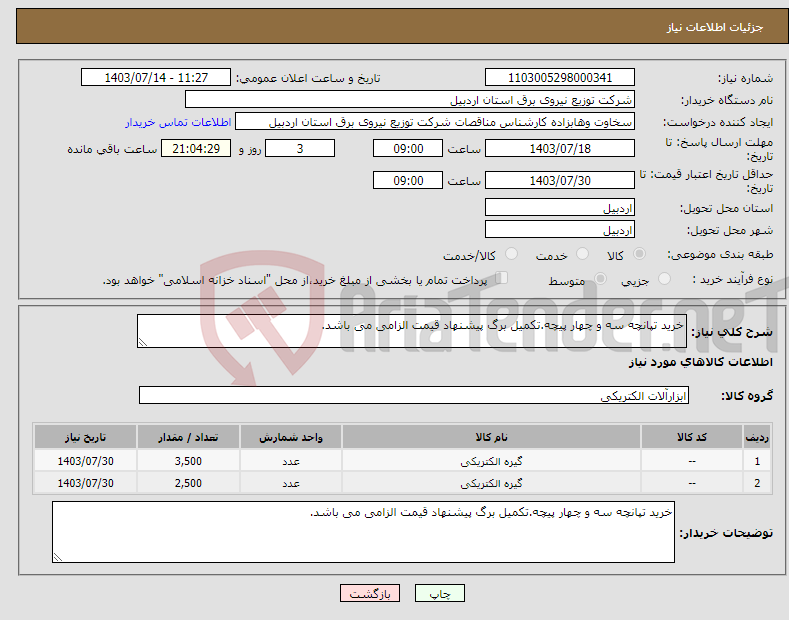The width and height of the screenshot is (789, 620).
Task: Click گیره الکتریکی in row 1
Action: coord(491,461)
